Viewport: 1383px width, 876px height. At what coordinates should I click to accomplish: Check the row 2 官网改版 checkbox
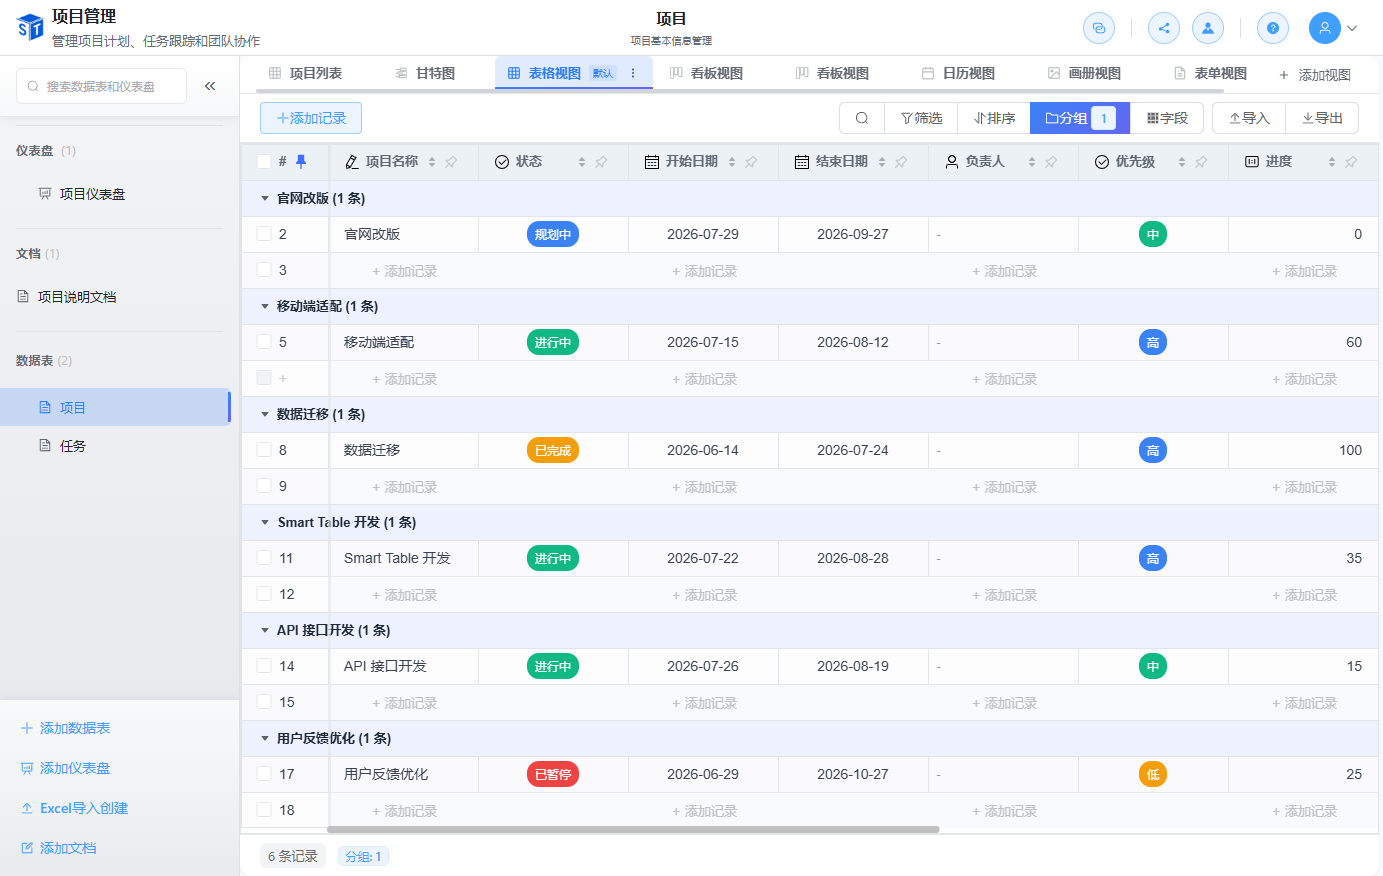264,233
